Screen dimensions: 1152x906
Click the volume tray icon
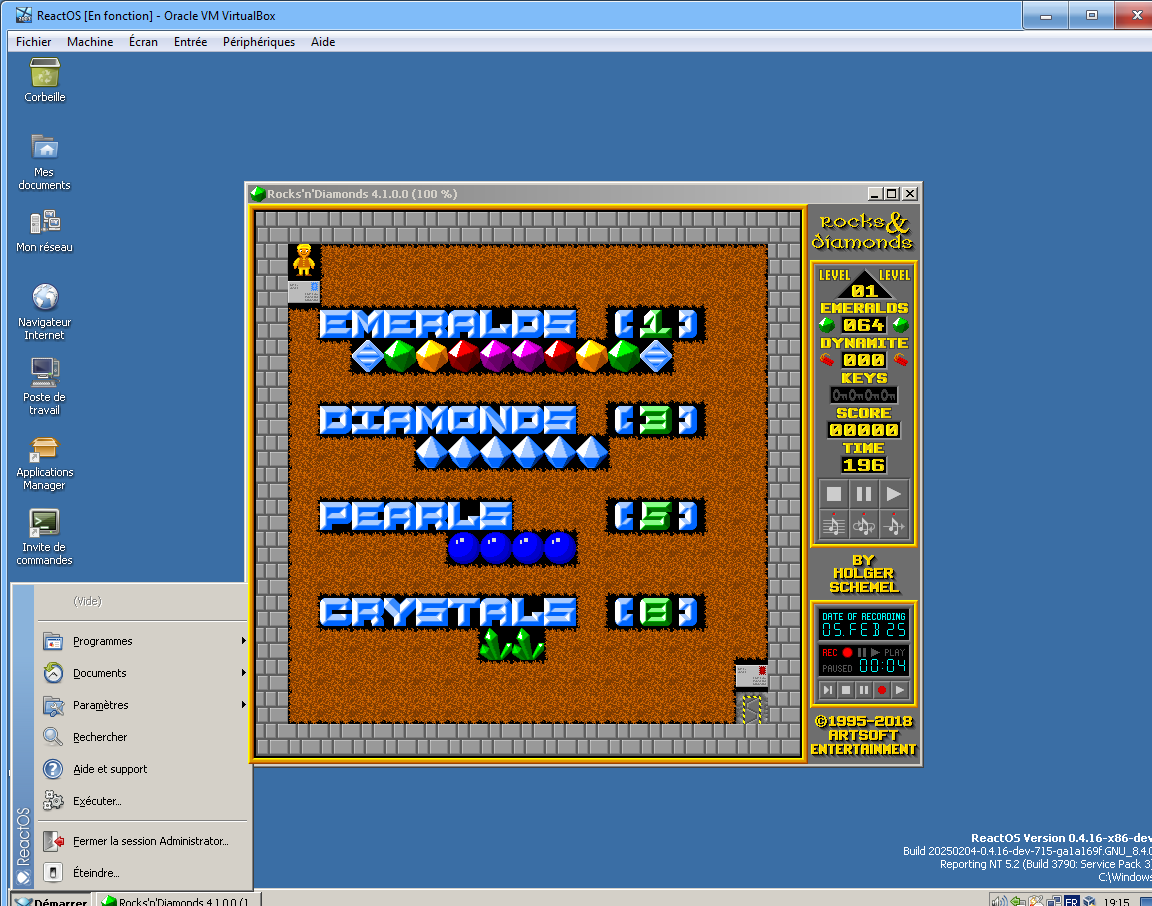click(x=998, y=901)
